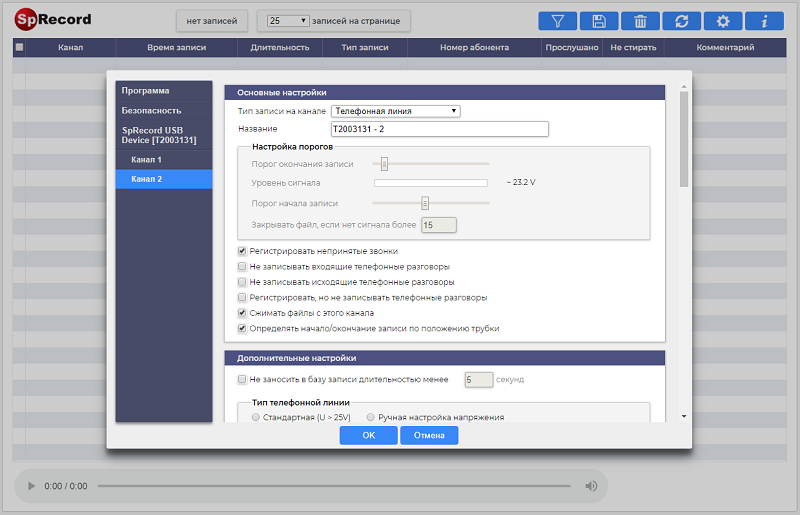
Task: Click the 'Канал' column header
Action: 70,47
